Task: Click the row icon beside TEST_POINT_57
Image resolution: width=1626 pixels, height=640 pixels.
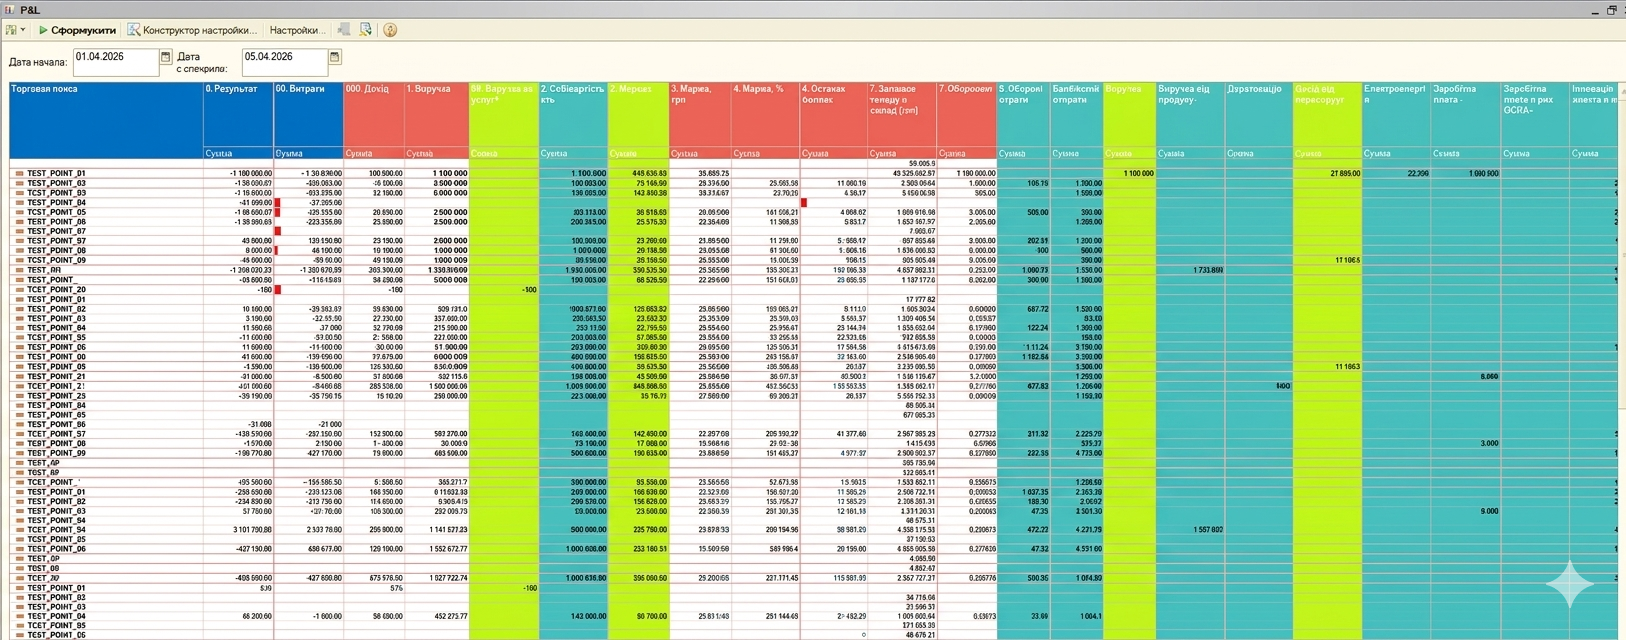Action: point(19,434)
